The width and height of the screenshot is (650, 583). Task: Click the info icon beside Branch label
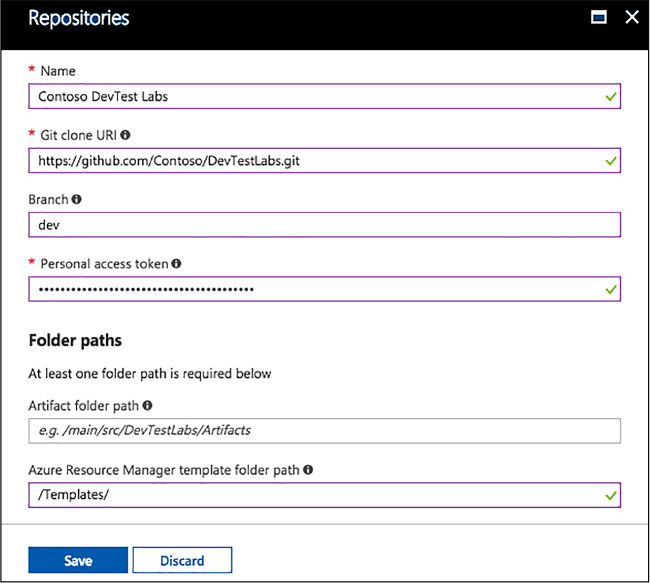click(x=76, y=199)
